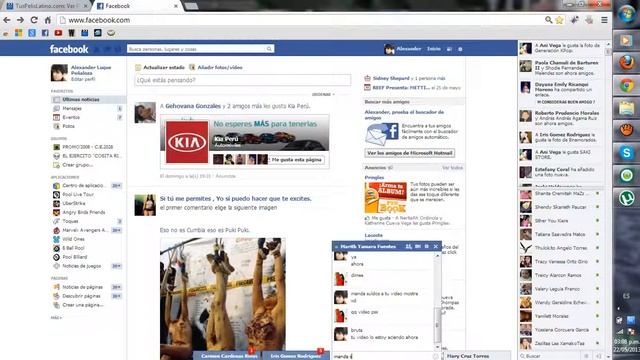640x360 pixels.
Task: Open Ver todos link next to Anuncios
Action: click(x=452, y=168)
